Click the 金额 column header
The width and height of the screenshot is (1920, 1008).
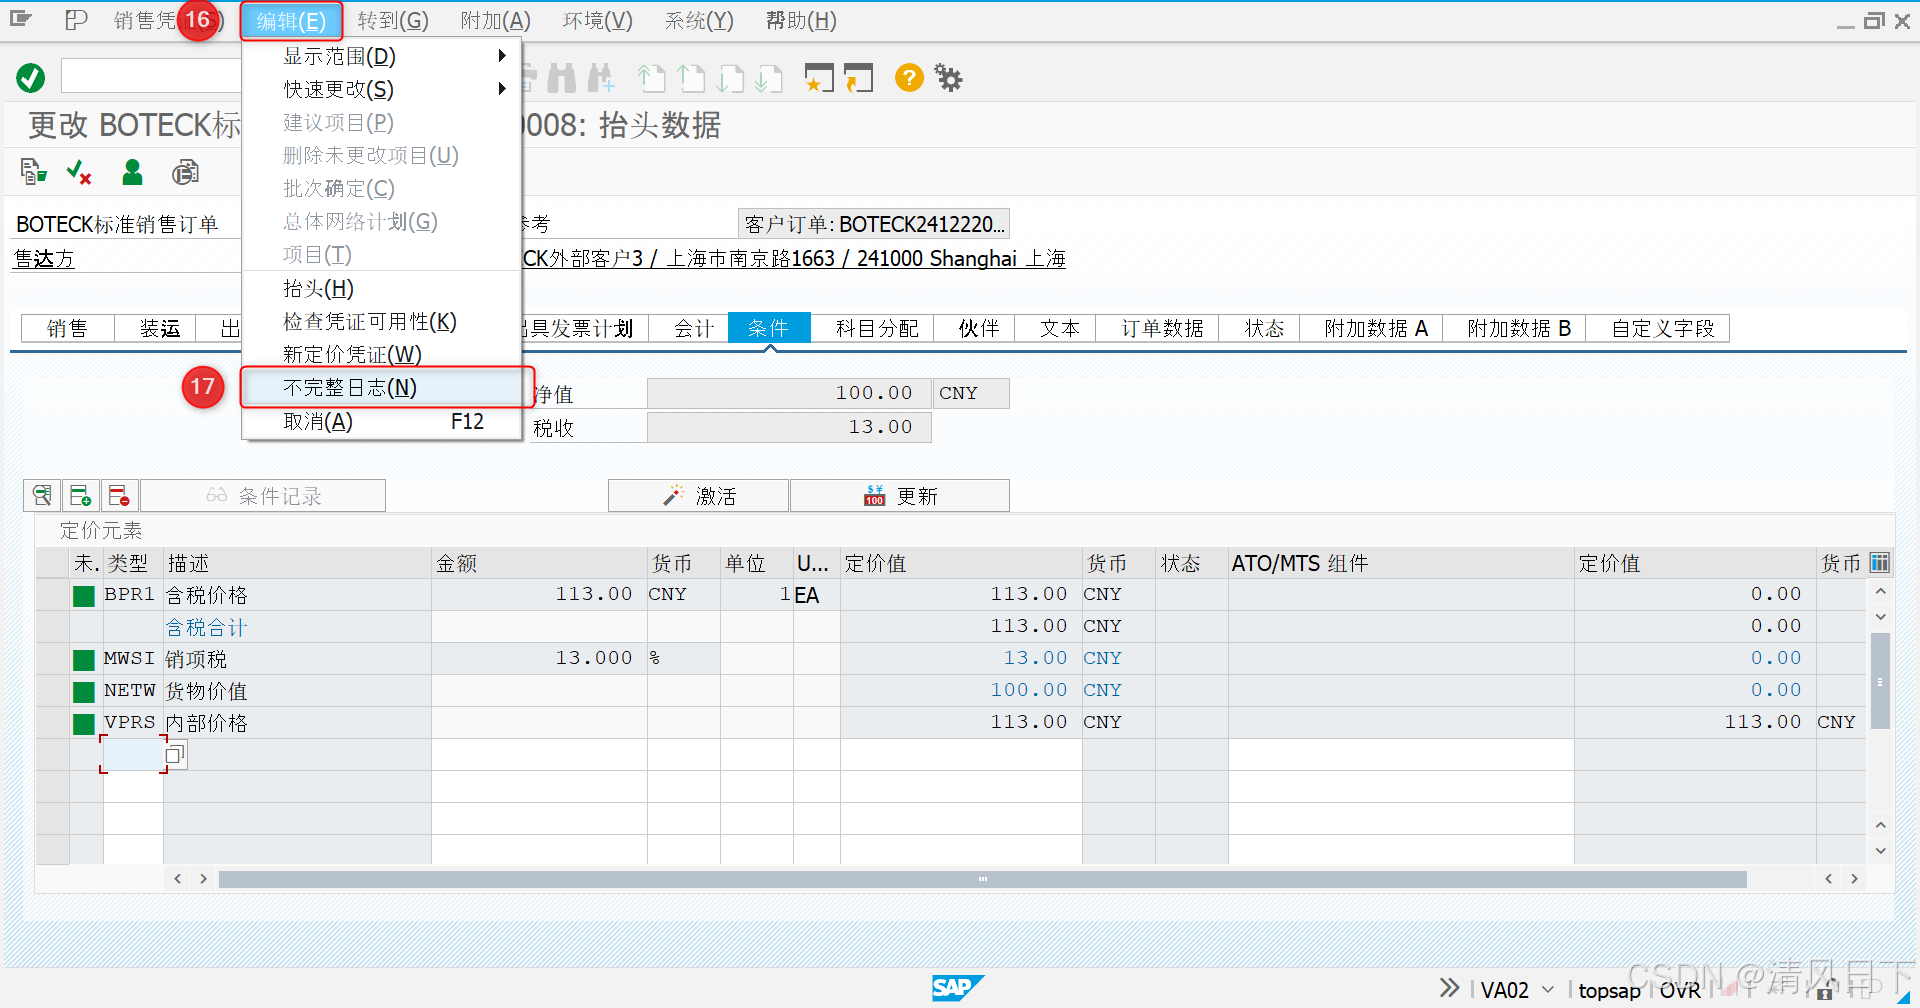pos(539,563)
